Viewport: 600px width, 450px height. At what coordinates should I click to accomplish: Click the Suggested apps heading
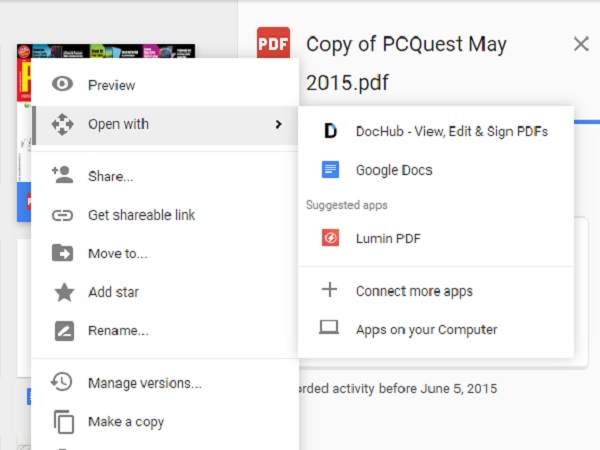(x=347, y=205)
